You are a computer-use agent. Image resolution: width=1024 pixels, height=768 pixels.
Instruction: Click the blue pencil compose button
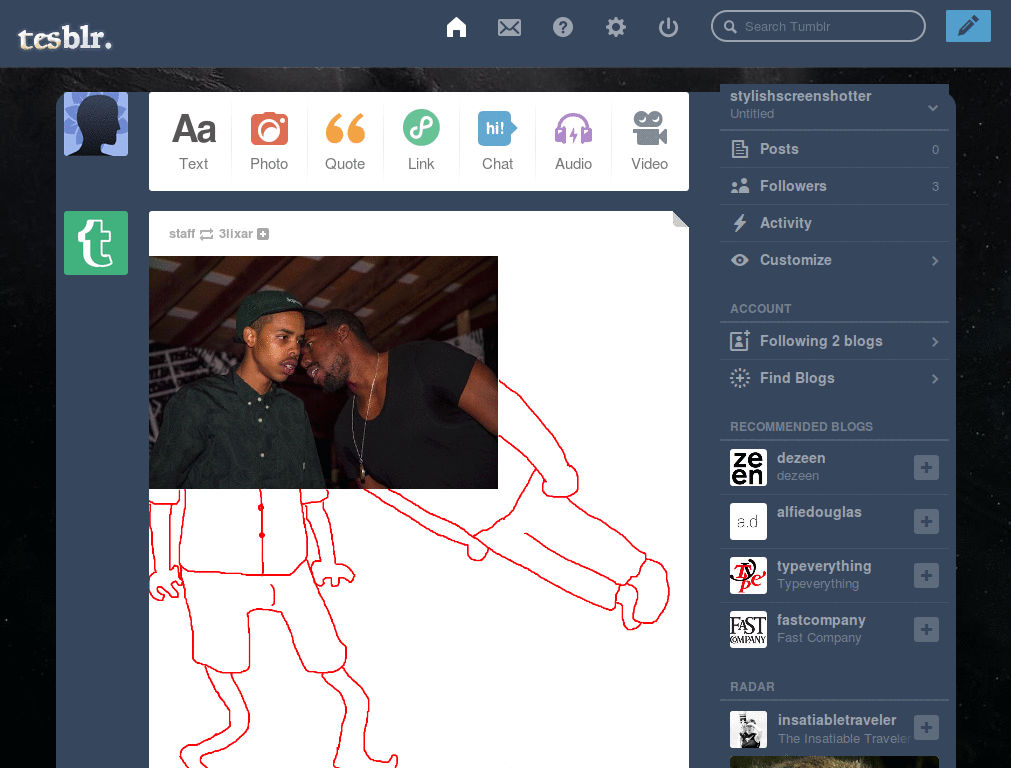pos(968,26)
